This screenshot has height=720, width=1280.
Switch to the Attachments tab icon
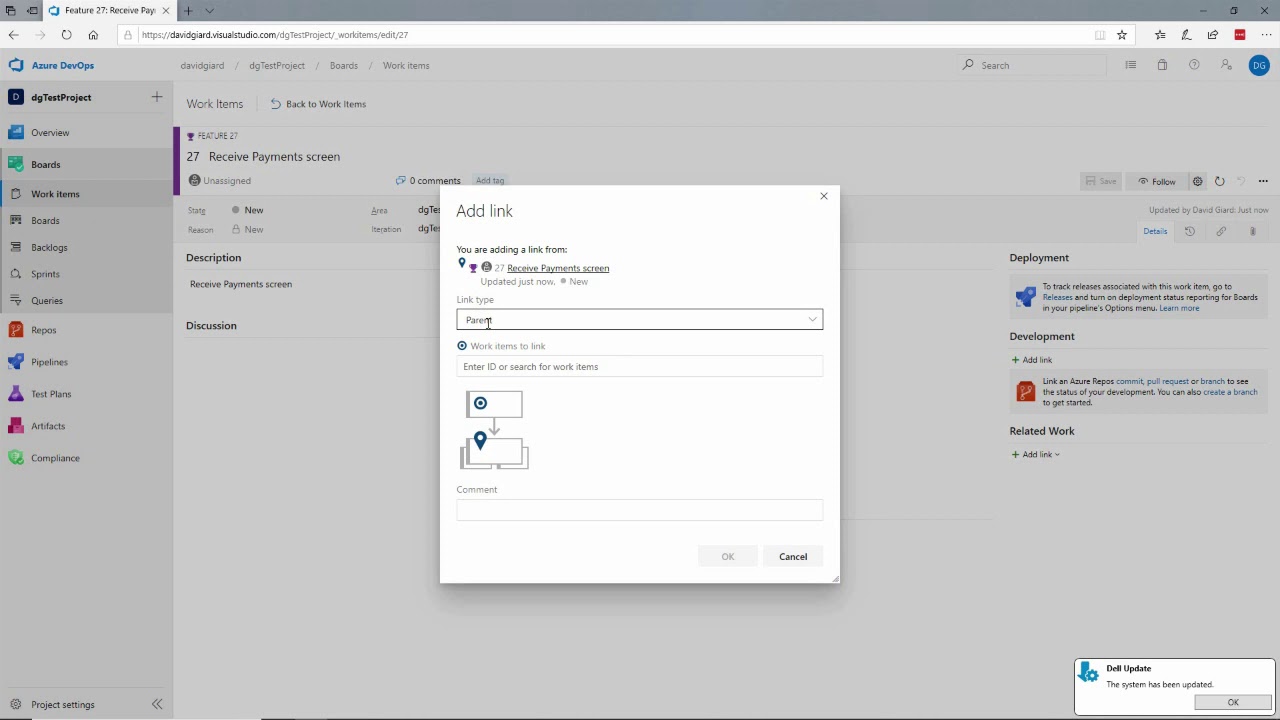point(1252,231)
